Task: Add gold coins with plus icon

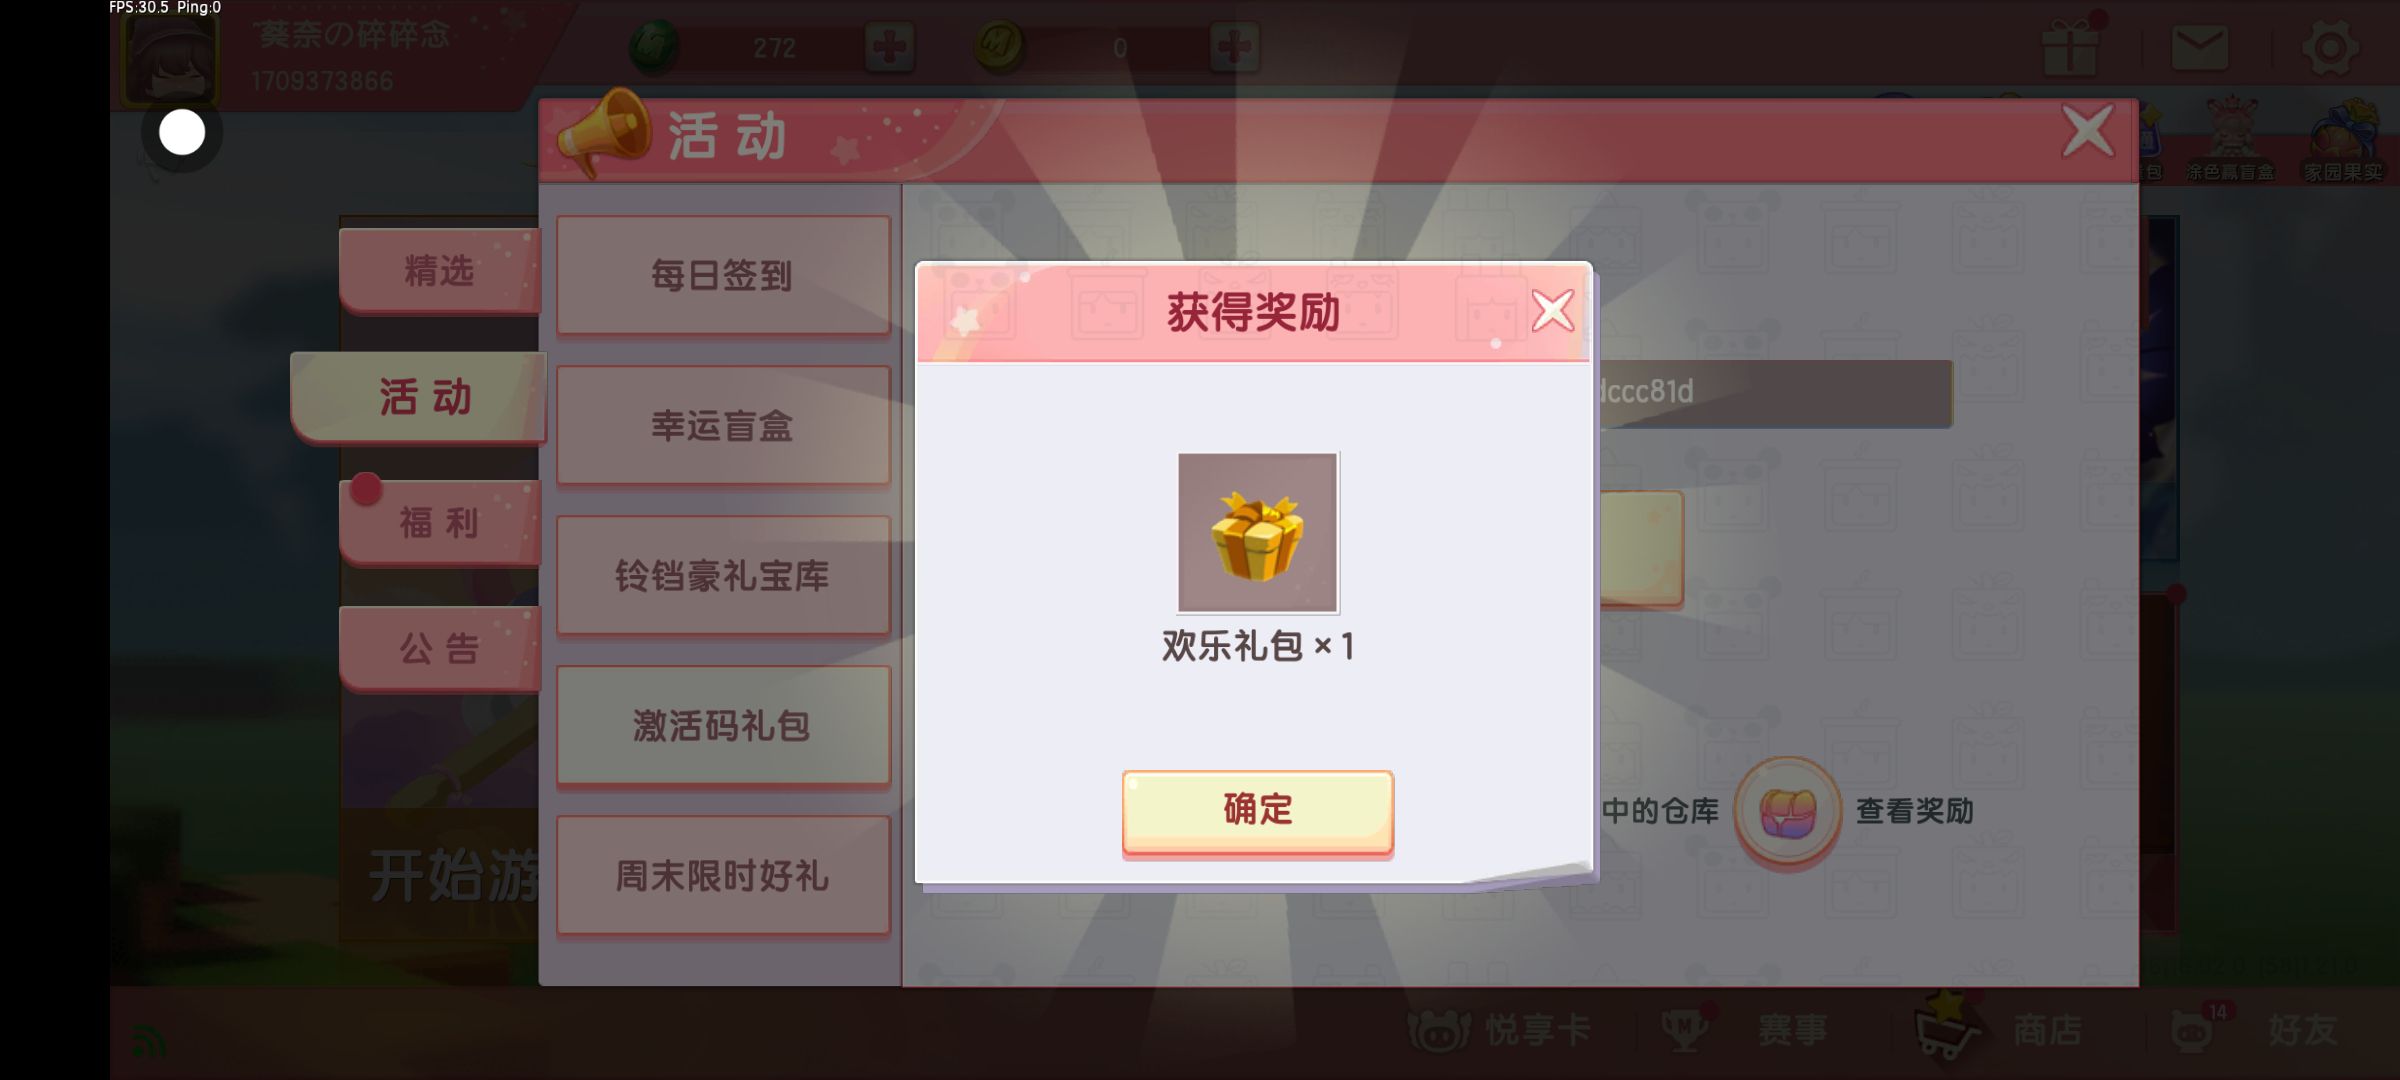Action: 1234,47
